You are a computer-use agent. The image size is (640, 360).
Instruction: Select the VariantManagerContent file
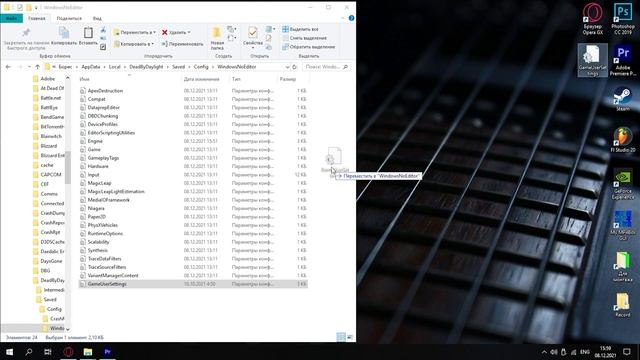pos(193,276)
